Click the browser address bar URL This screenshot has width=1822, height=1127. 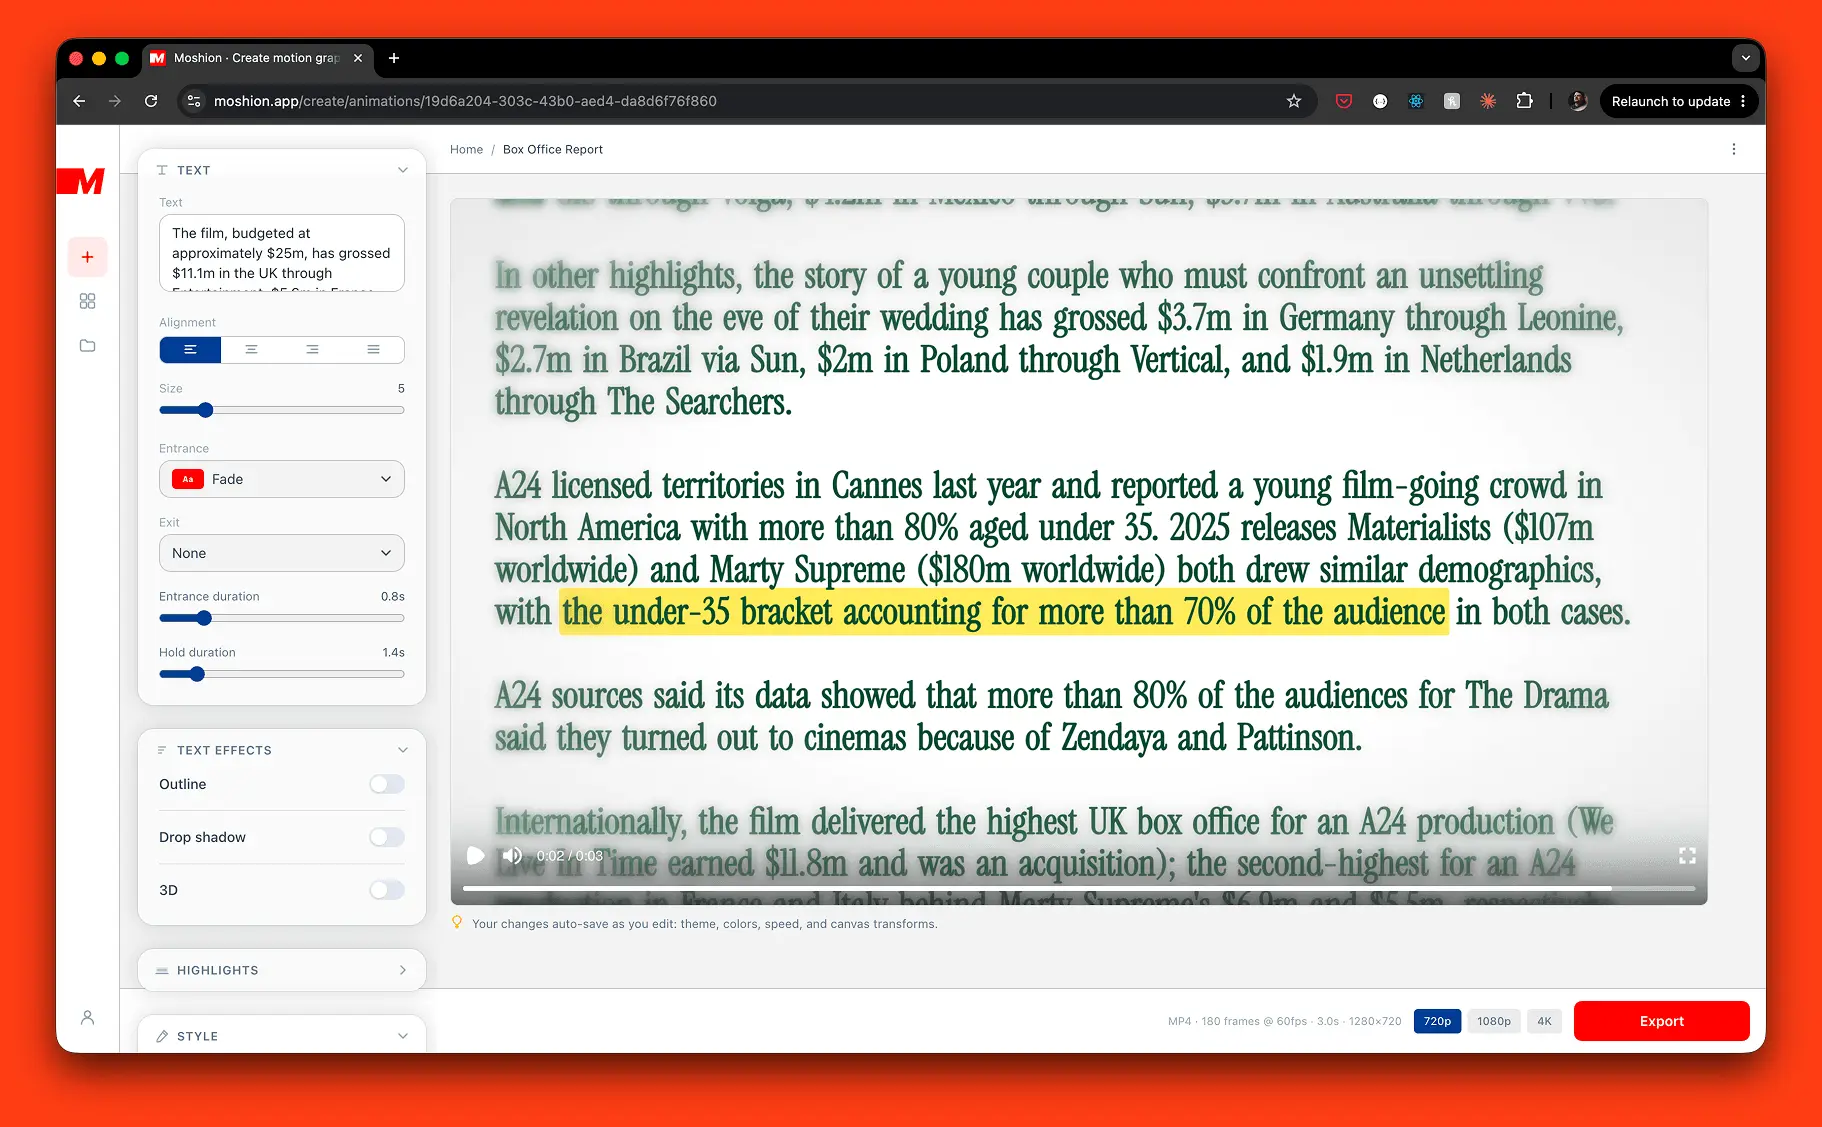(465, 101)
